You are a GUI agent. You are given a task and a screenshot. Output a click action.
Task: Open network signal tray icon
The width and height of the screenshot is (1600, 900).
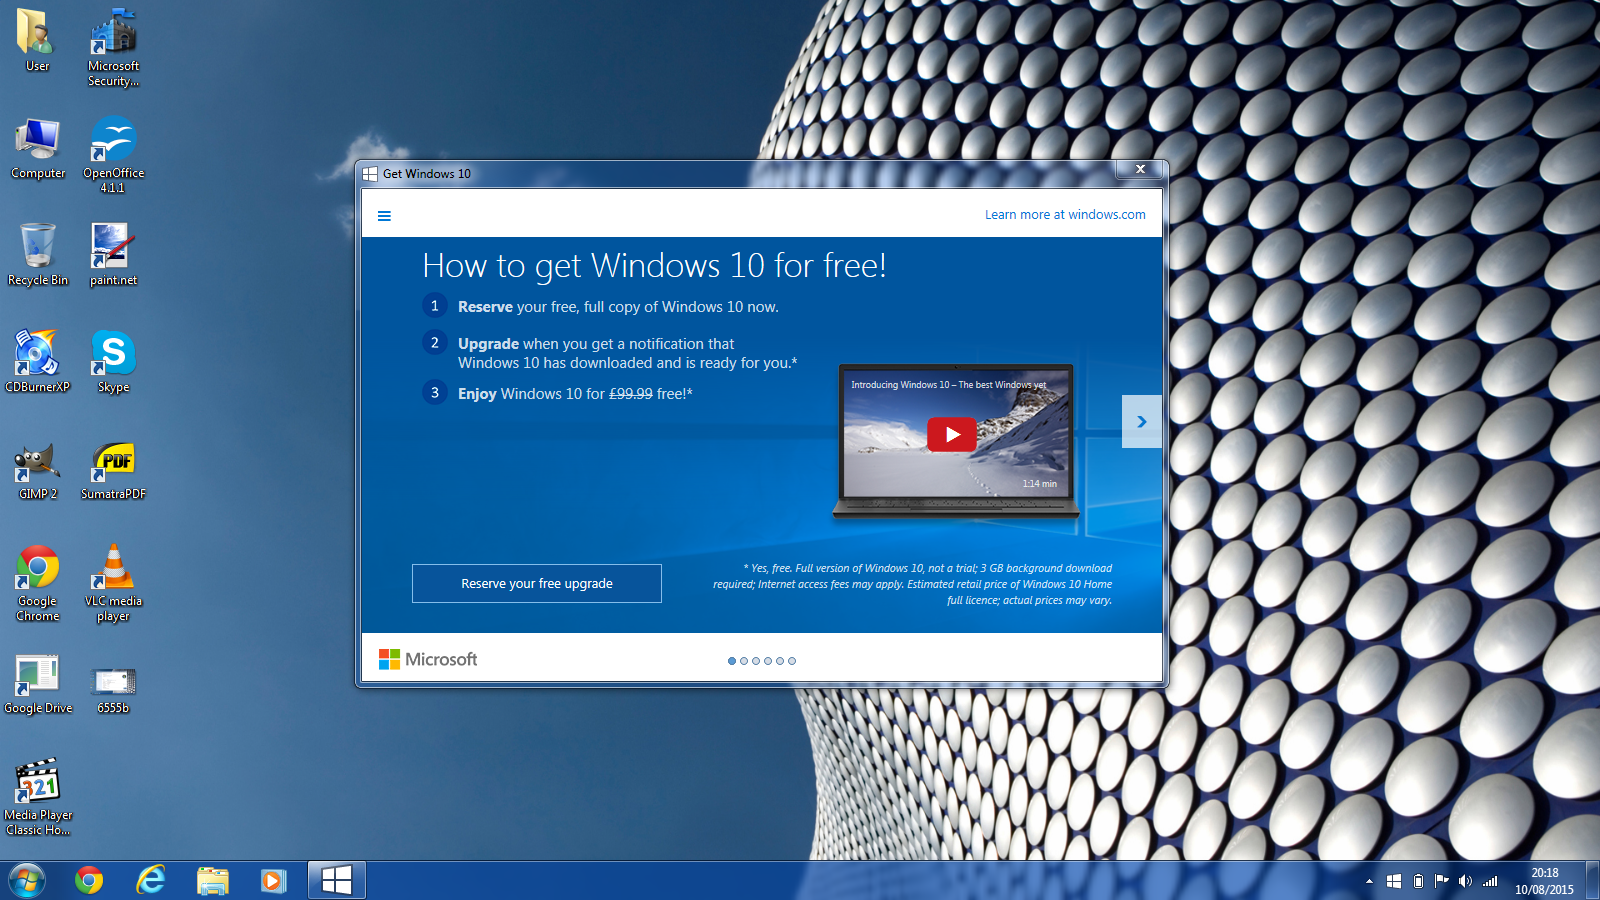[x=1490, y=882]
